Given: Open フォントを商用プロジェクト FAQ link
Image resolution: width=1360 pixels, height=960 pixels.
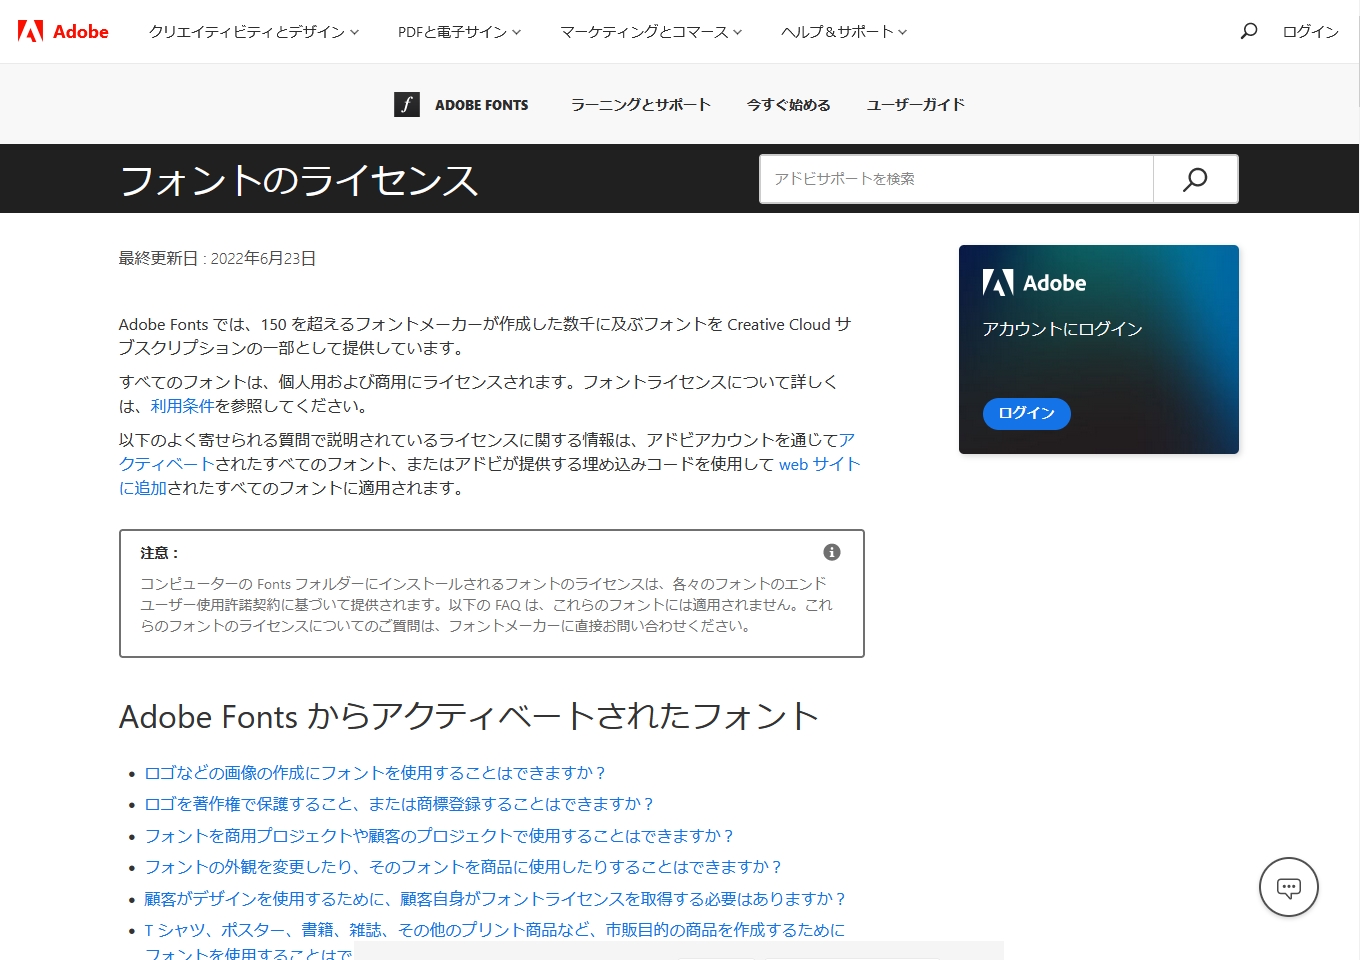Looking at the screenshot, I should [x=439, y=836].
